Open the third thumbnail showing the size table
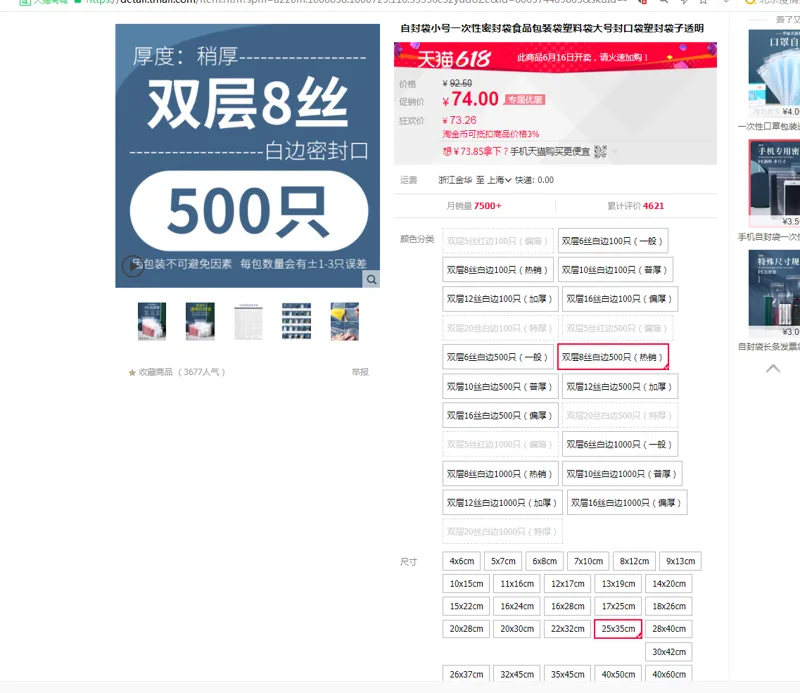This screenshot has width=800, height=693. pyautogui.click(x=248, y=321)
